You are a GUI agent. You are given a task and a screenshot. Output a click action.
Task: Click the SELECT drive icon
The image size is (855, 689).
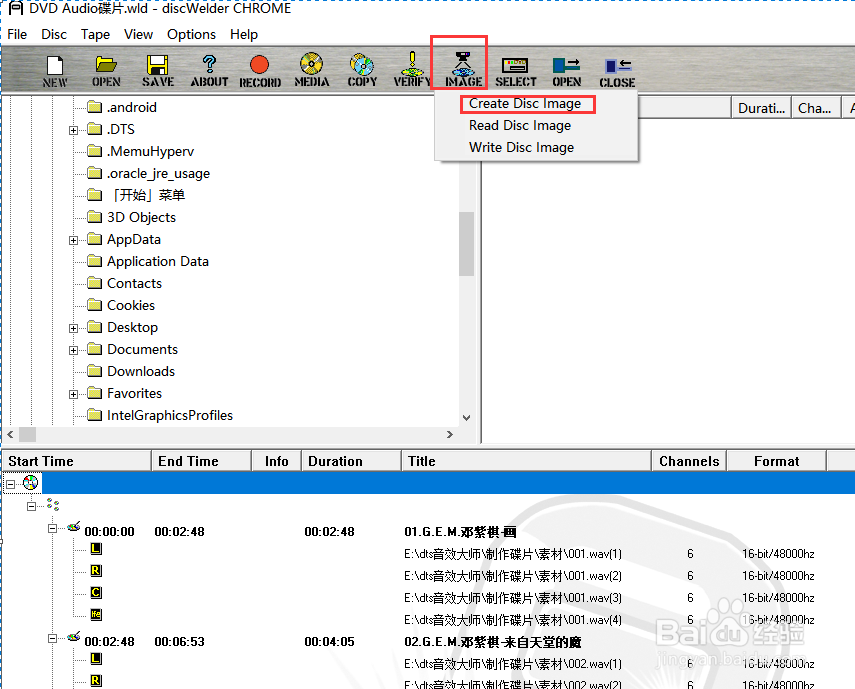click(515, 72)
